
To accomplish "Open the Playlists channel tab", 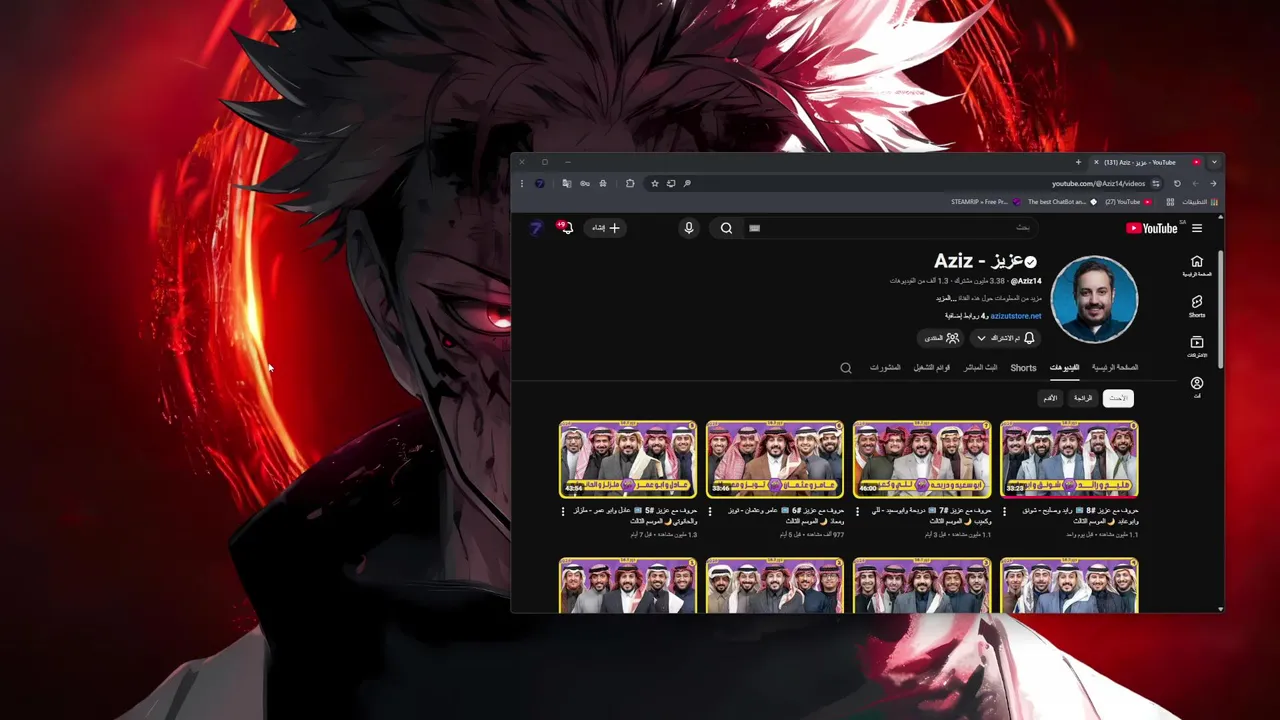I will (x=932, y=367).
